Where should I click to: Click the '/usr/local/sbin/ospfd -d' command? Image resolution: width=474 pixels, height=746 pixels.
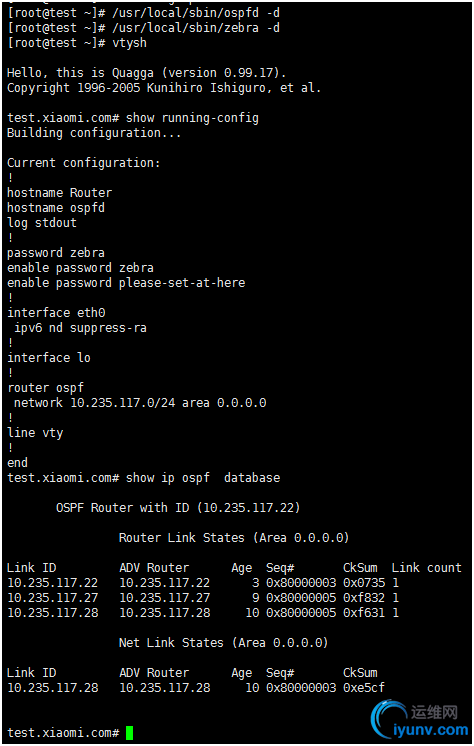[196, 13]
